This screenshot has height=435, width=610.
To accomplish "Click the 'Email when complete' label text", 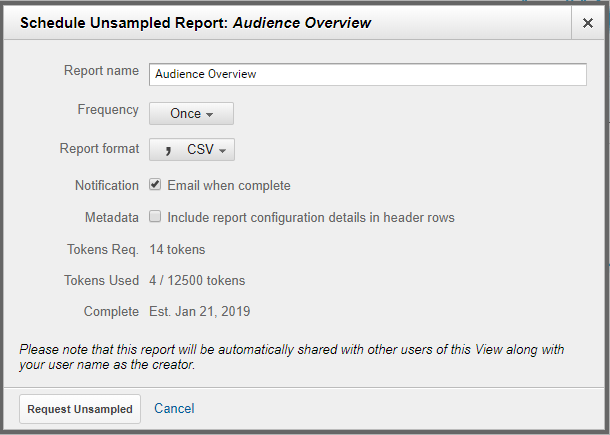I will click(x=229, y=186).
